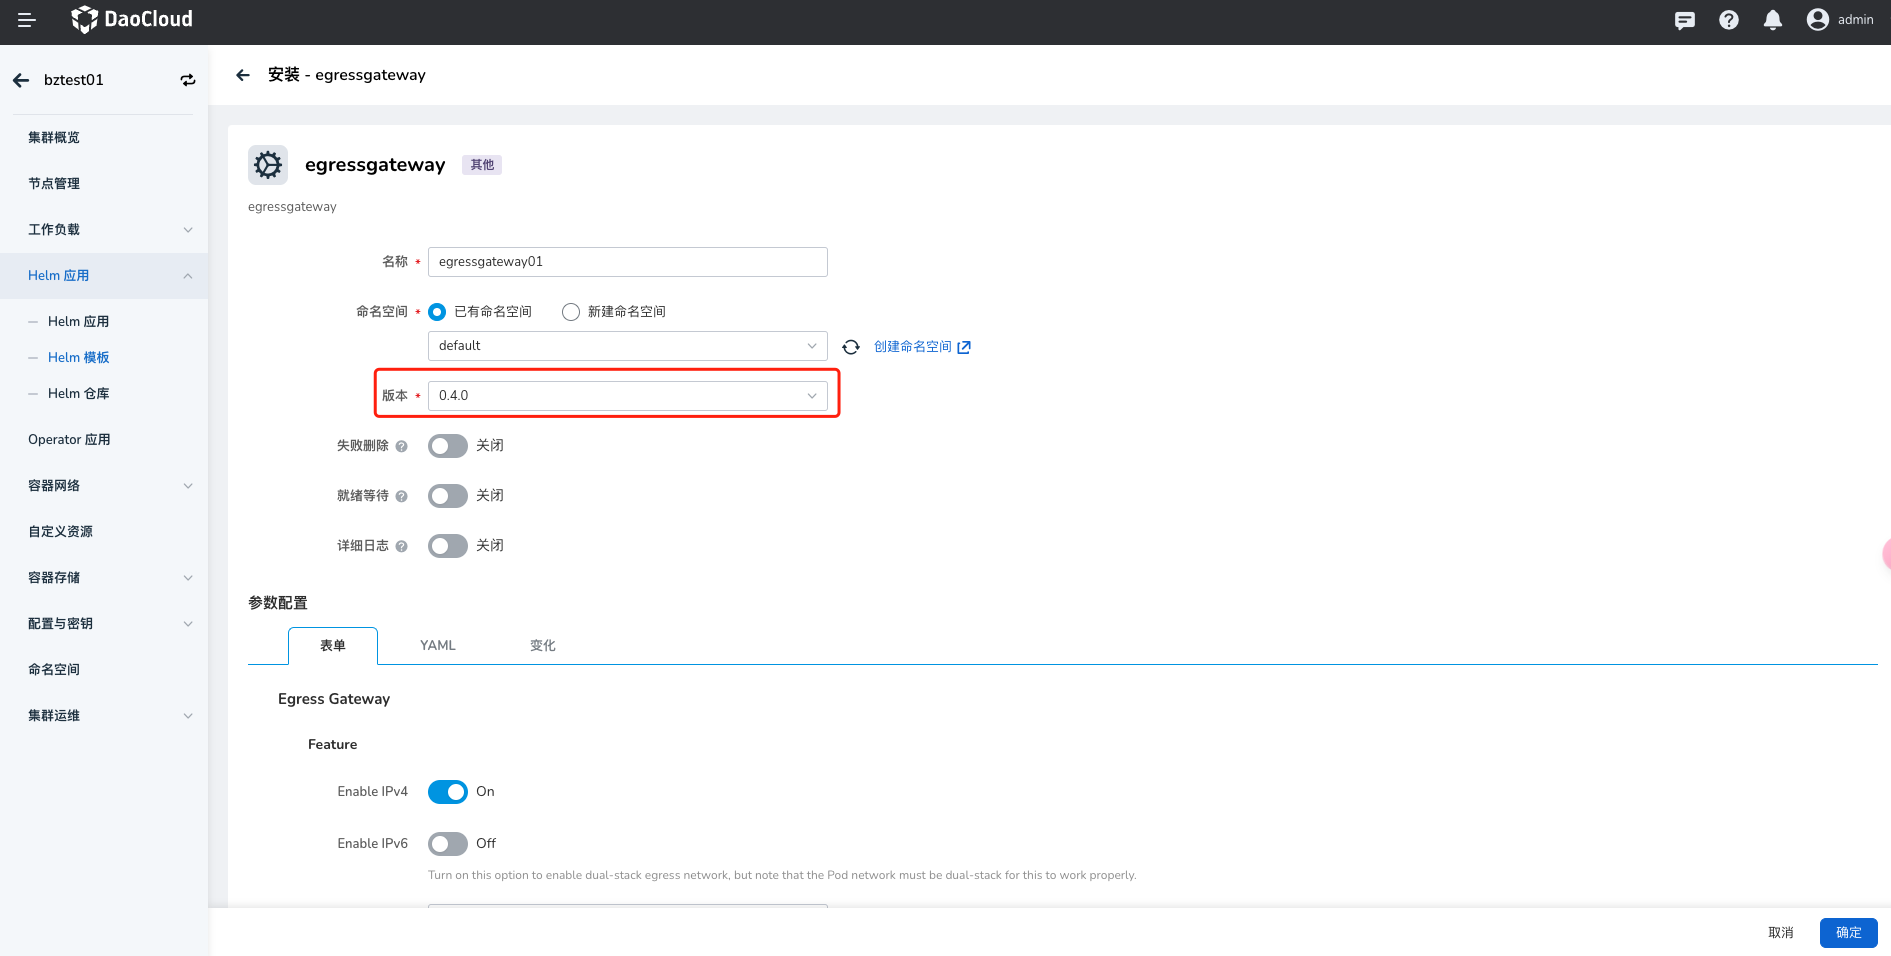Click the cluster switch icon beside bztest01
The width and height of the screenshot is (1891, 956).
188,80
